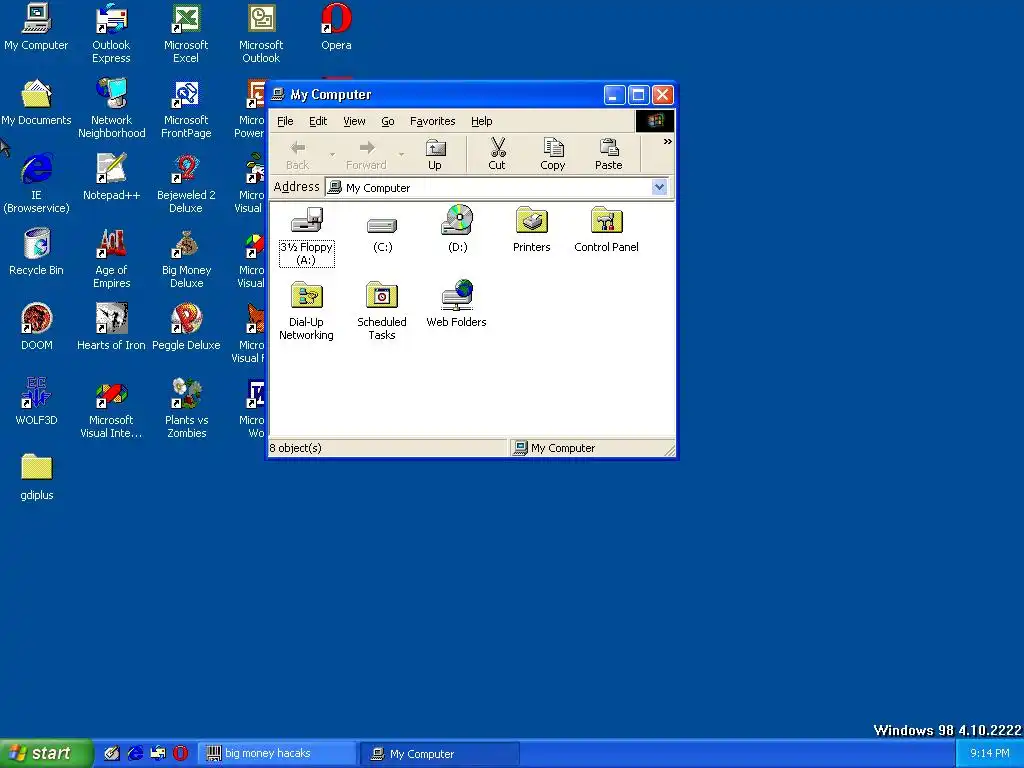The height and width of the screenshot is (768, 1024).
Task: Select the (D:) CD-ROM drive icon
Action: tap(457, 229)
